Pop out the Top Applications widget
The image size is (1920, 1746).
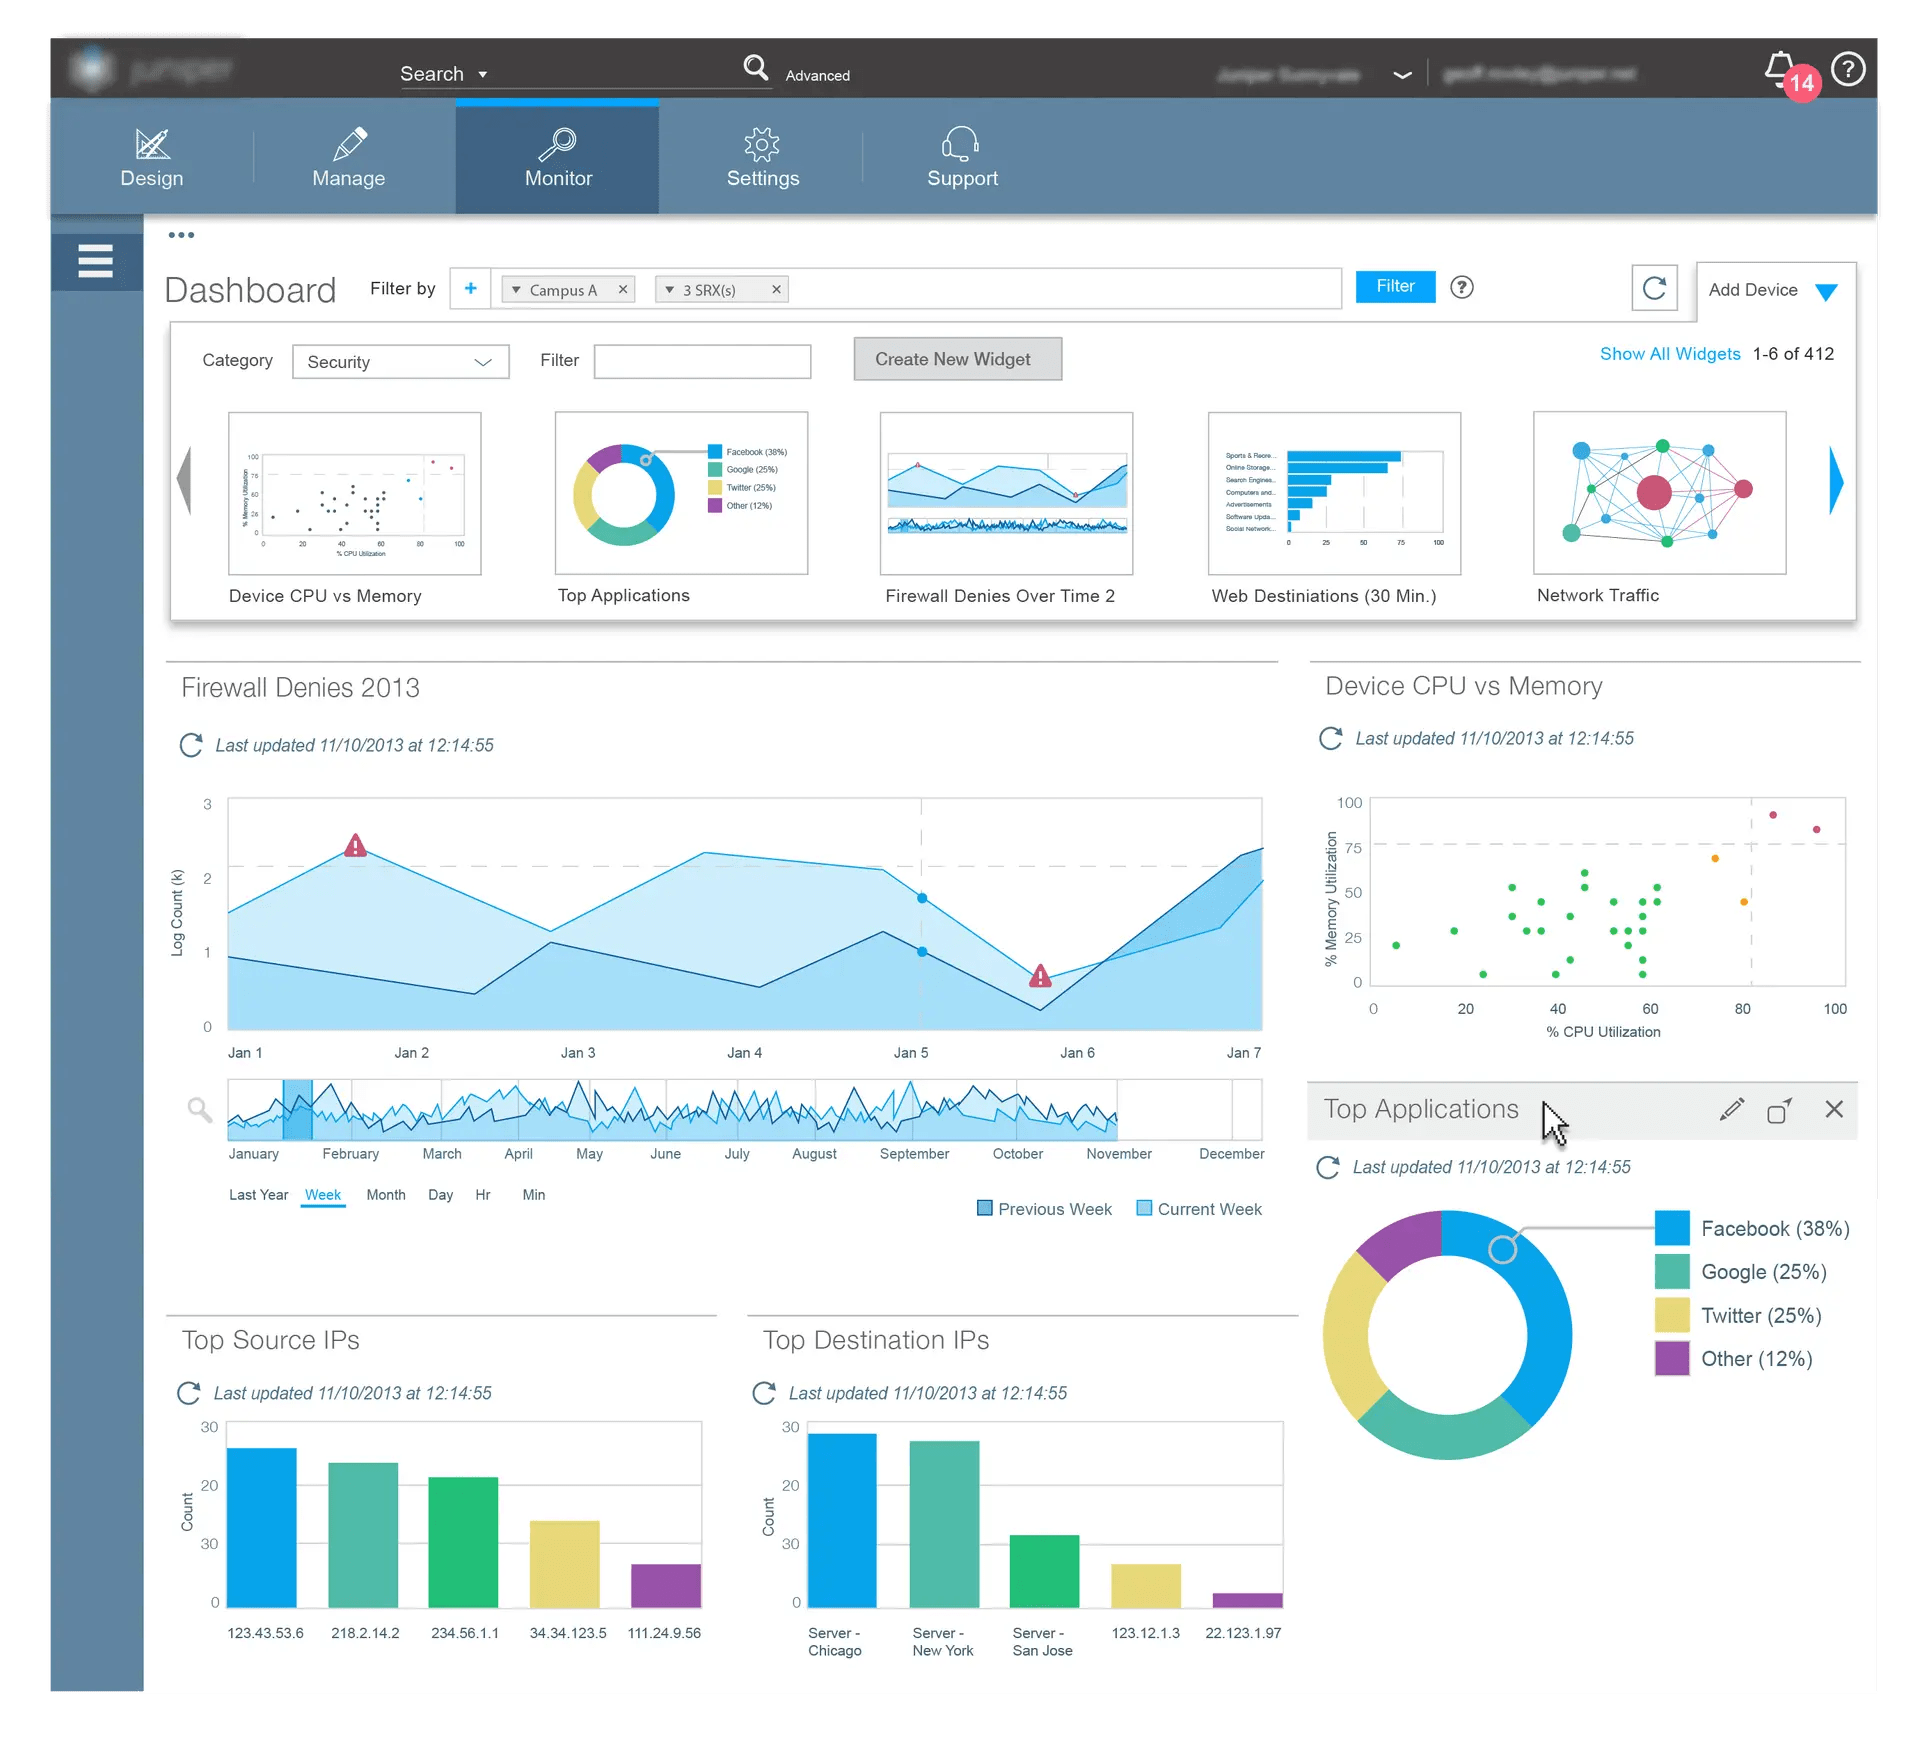click(1779, 1110)
